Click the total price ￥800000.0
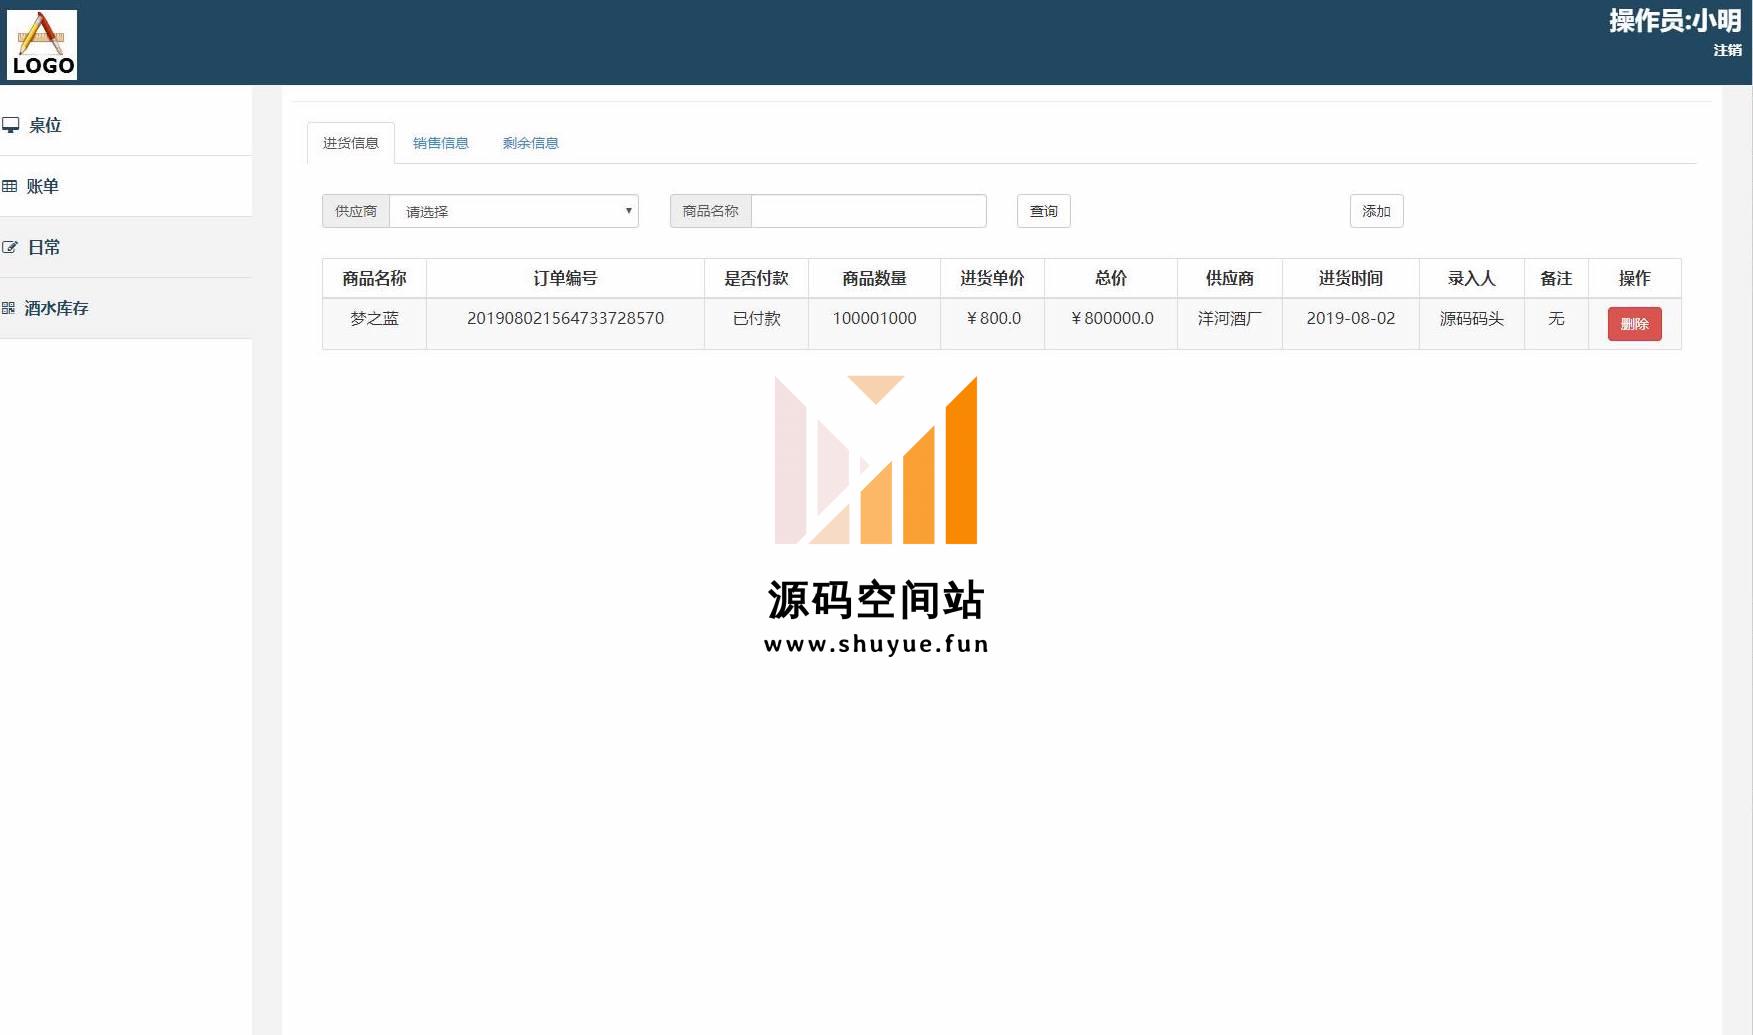 [1111, 324]
